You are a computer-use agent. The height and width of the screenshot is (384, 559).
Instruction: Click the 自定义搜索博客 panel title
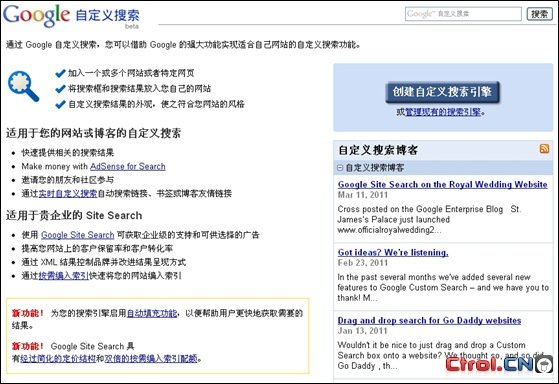point(378,150)
